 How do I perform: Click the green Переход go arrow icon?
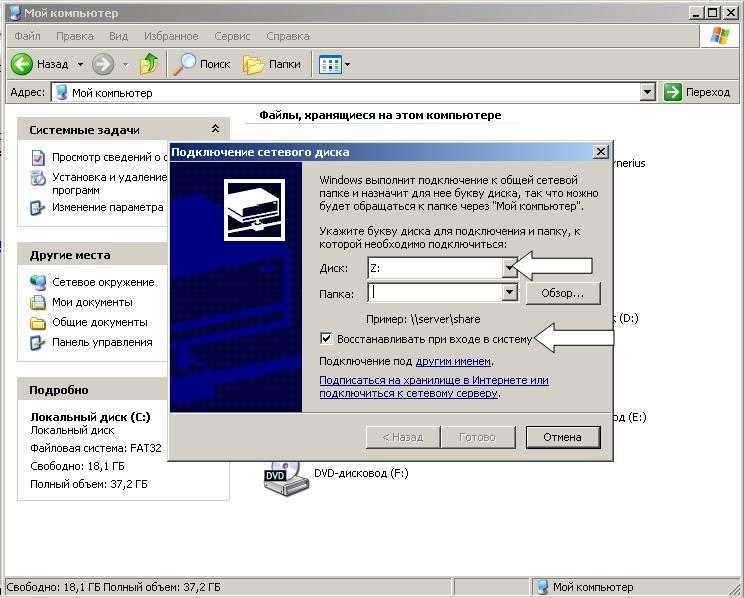(672, 92)
